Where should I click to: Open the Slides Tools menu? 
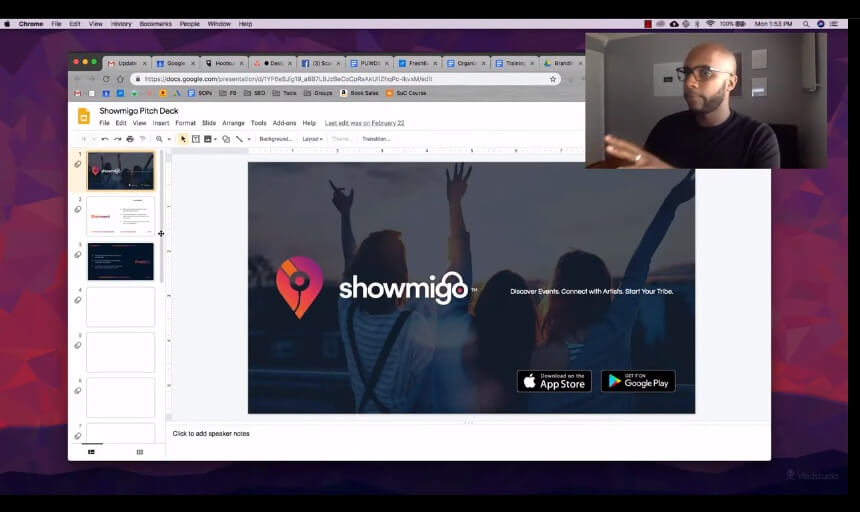click(x=258, y=123)
